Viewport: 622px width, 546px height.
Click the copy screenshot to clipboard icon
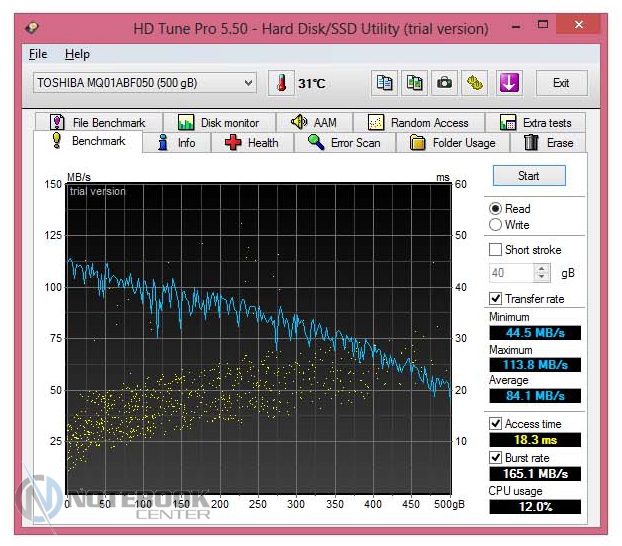414,83
